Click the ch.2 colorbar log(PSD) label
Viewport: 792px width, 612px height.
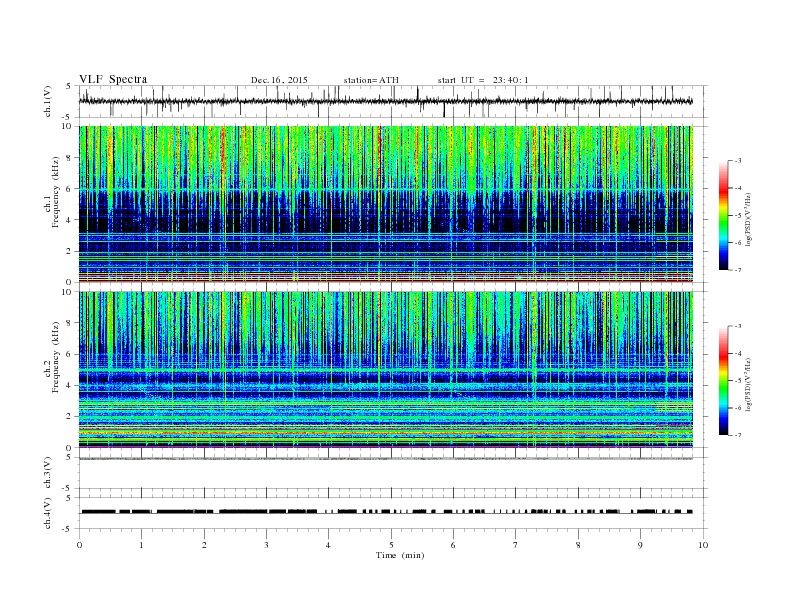749,384
